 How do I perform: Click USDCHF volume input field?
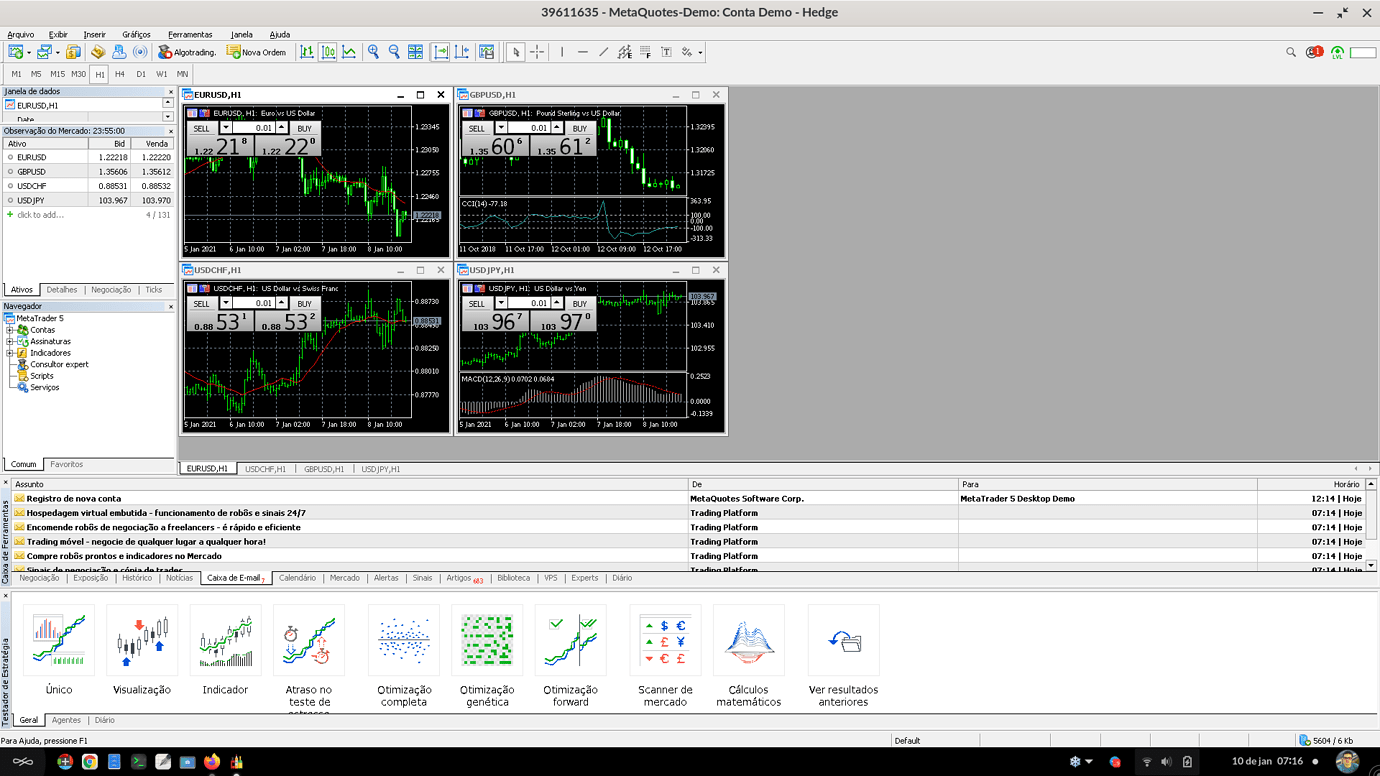click(x=254, y=304)
